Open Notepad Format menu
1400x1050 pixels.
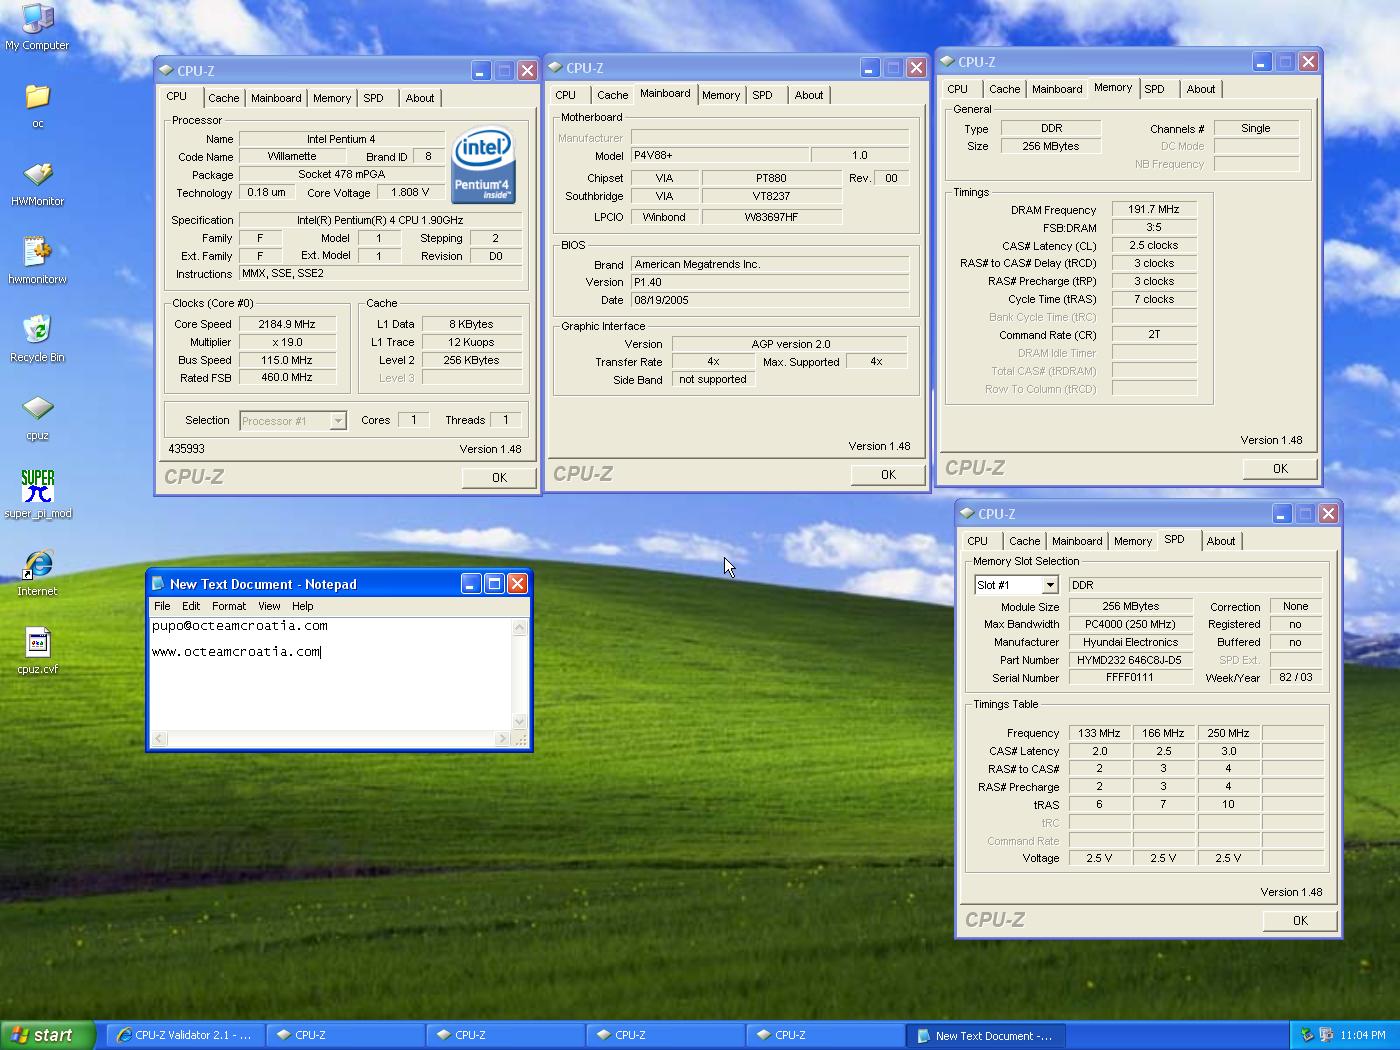tap(229, 606)
